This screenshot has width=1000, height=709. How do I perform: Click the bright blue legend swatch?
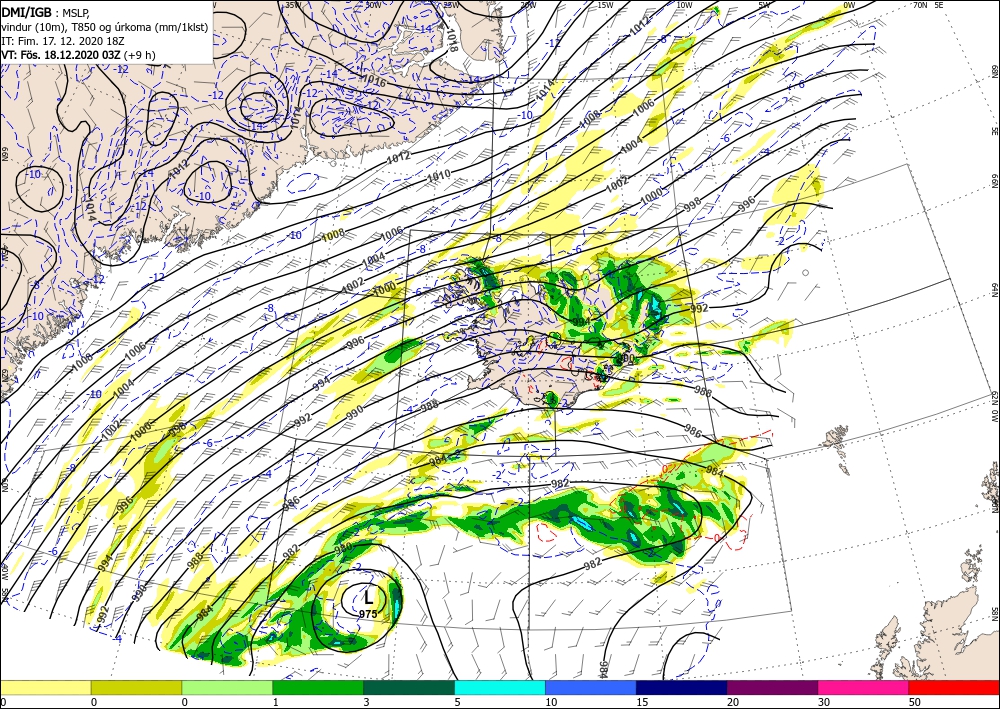tap(591, 687)
